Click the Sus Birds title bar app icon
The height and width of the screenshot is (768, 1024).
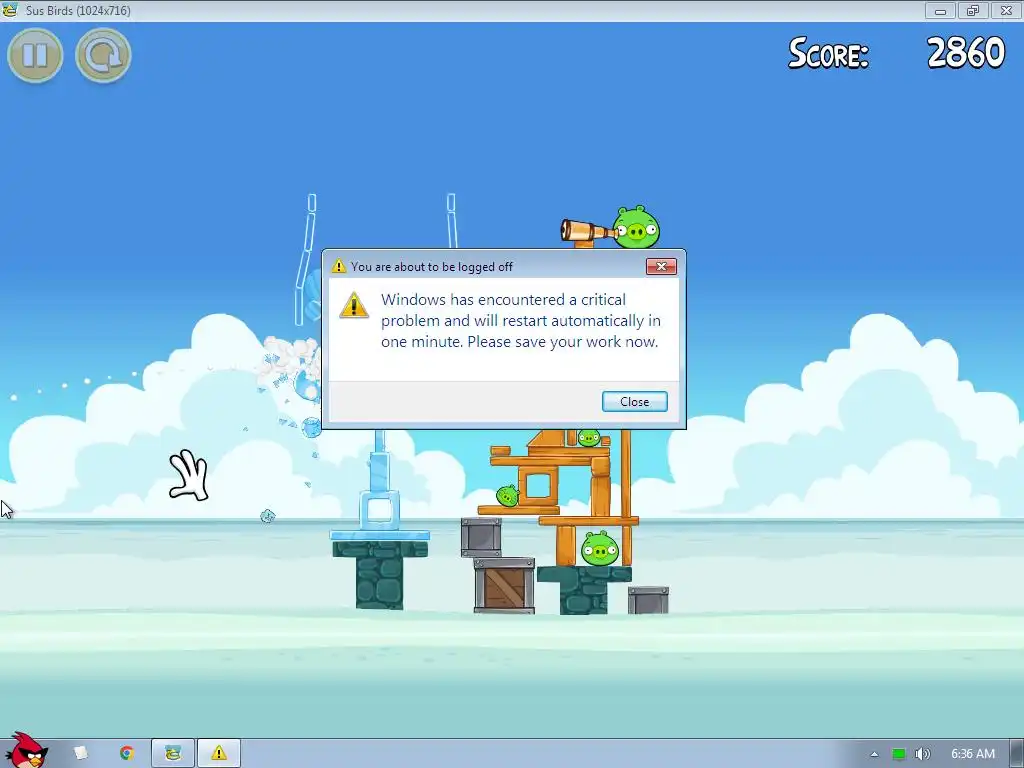pos(10,10)
